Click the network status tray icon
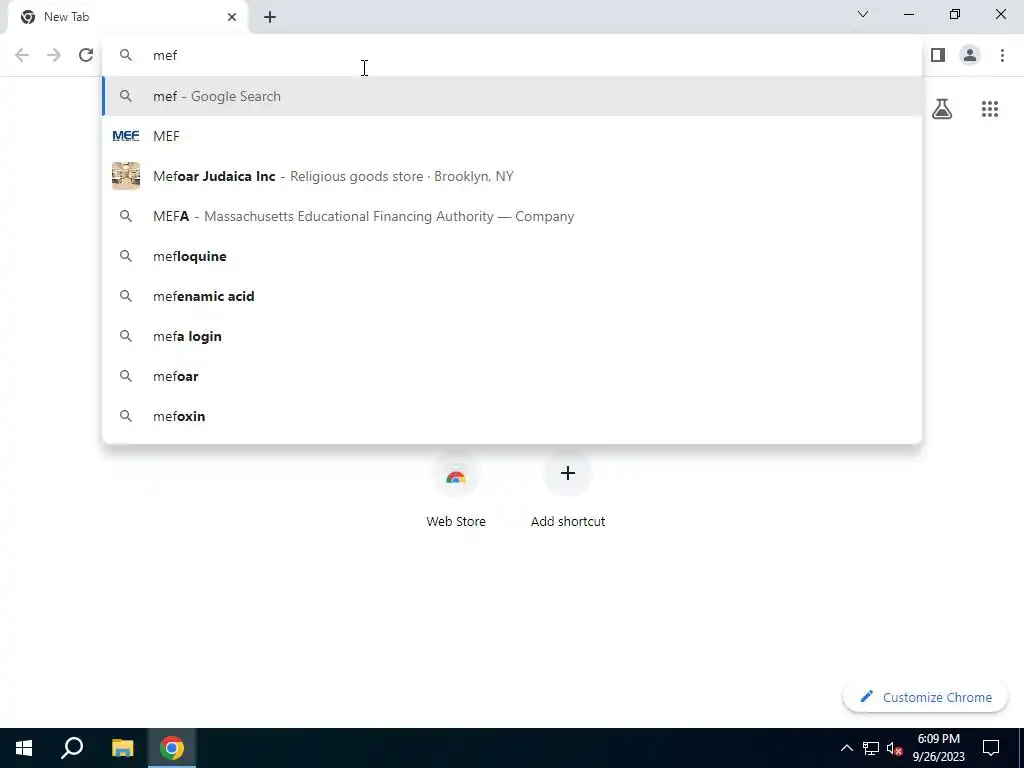The image size is (1024, 768). pyautogui.click(x=871, y=748)
